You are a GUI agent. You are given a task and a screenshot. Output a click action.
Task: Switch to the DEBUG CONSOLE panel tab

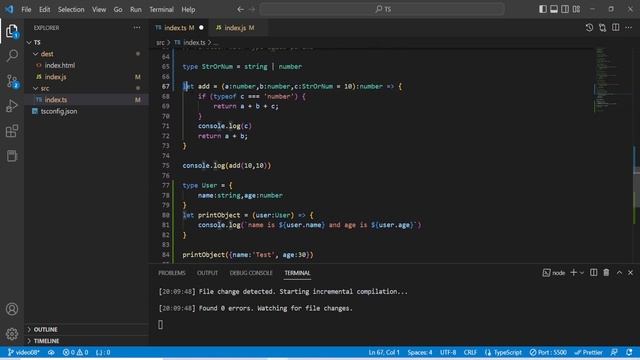[x=251, y=273]
